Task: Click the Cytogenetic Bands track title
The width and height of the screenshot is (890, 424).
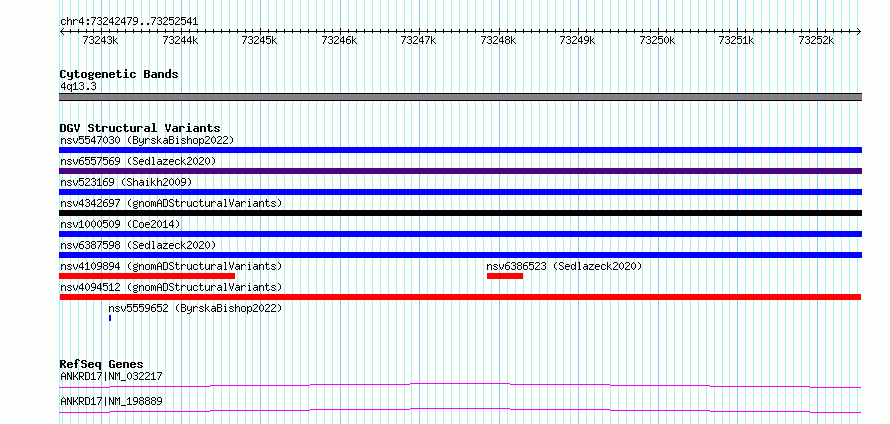Action: (119, 74)
